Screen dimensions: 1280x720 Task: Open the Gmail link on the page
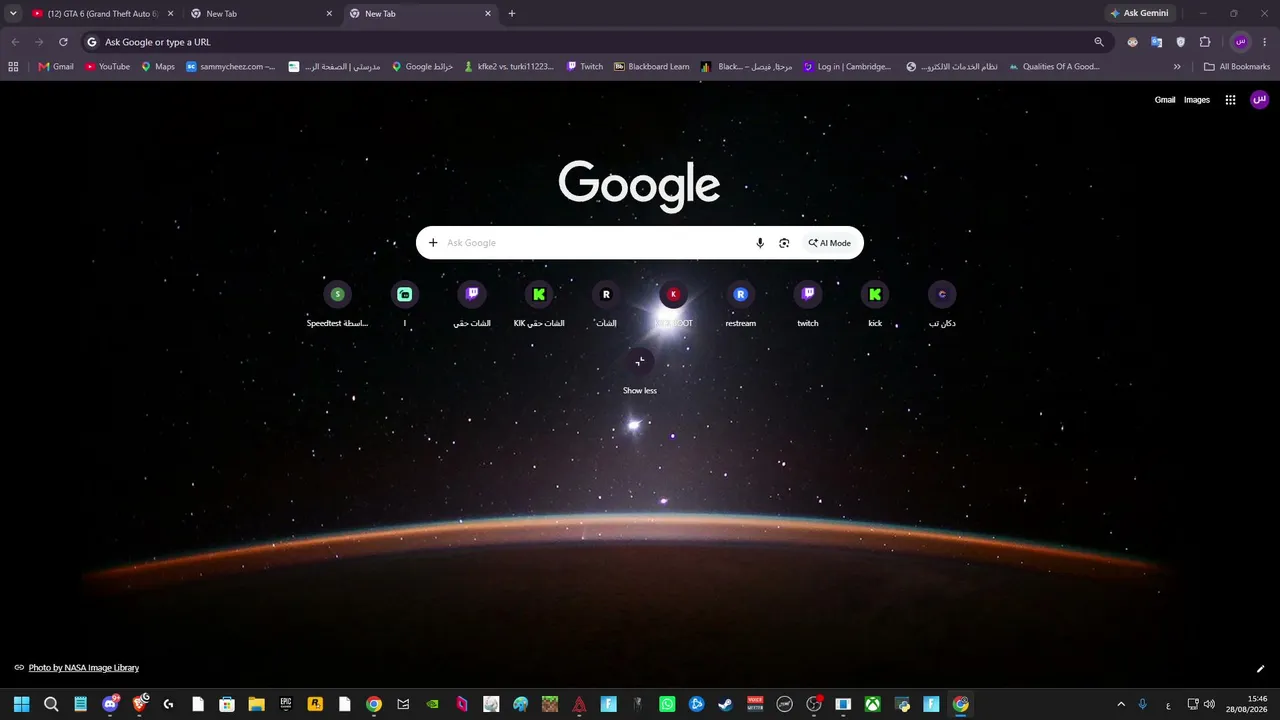(x=1165, y=100)
